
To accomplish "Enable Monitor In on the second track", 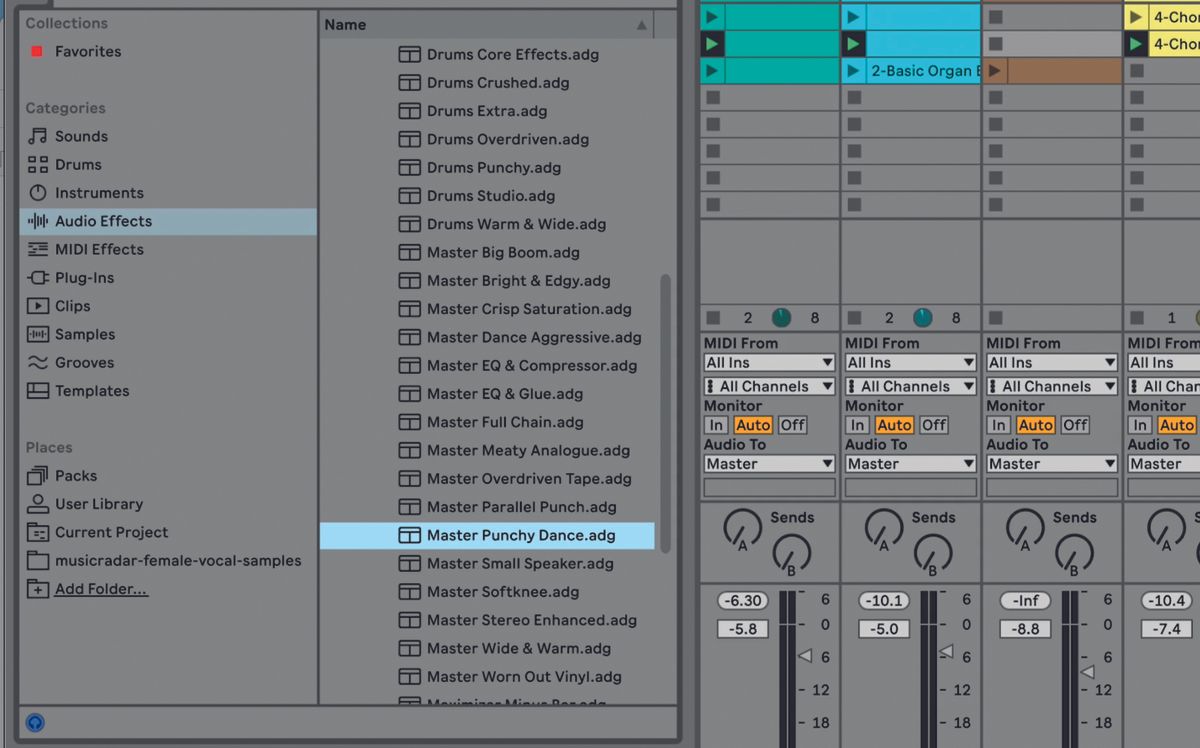I will click(858, 425).
